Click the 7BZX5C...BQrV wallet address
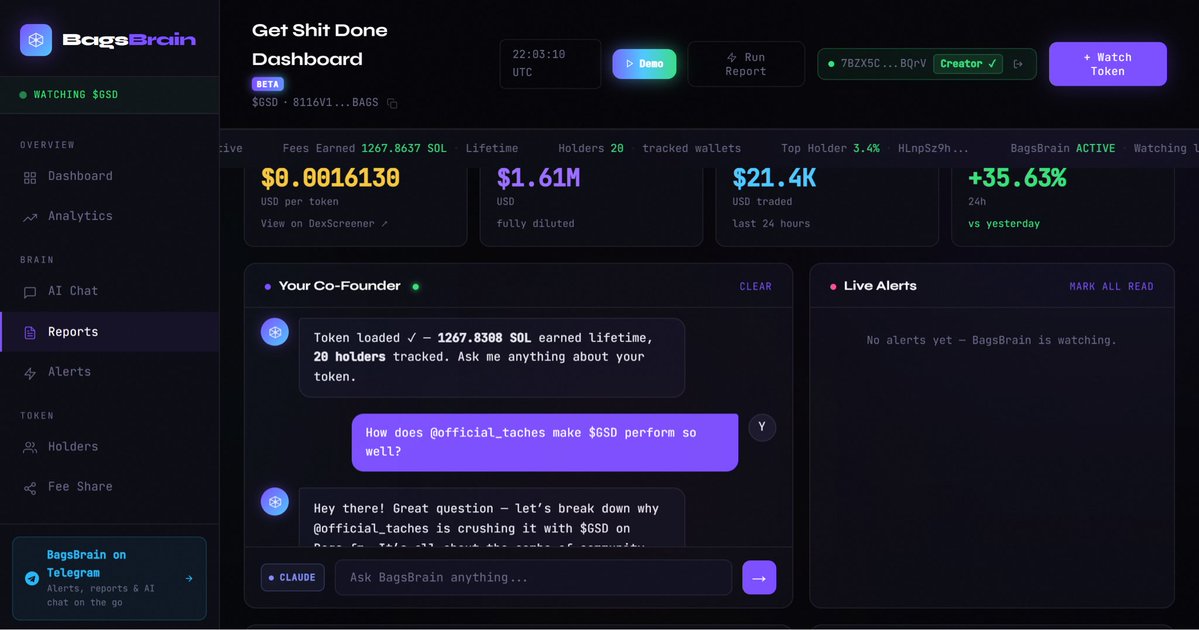Viewport: 1199px width, 630px height. tap(883, 64)
